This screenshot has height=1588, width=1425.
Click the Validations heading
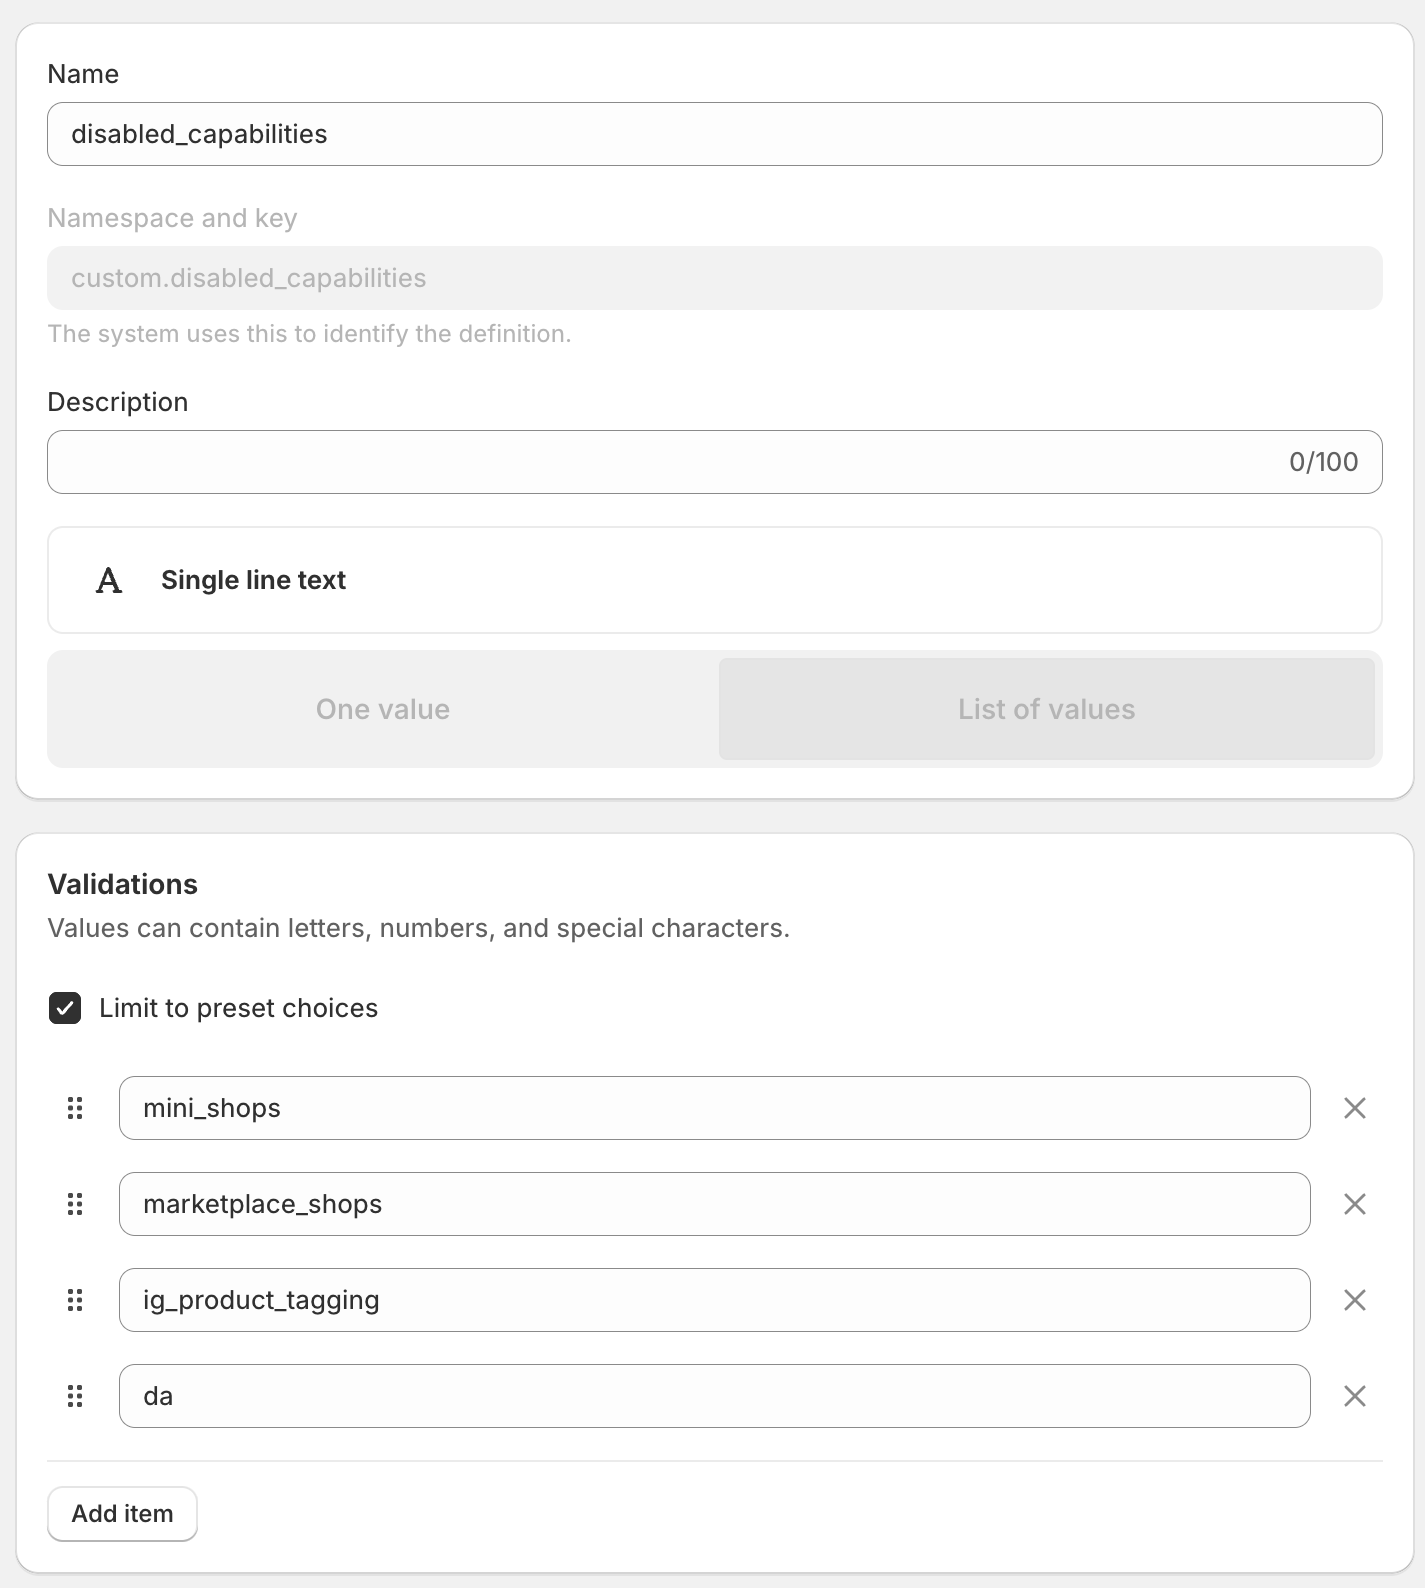pos(123,884)
